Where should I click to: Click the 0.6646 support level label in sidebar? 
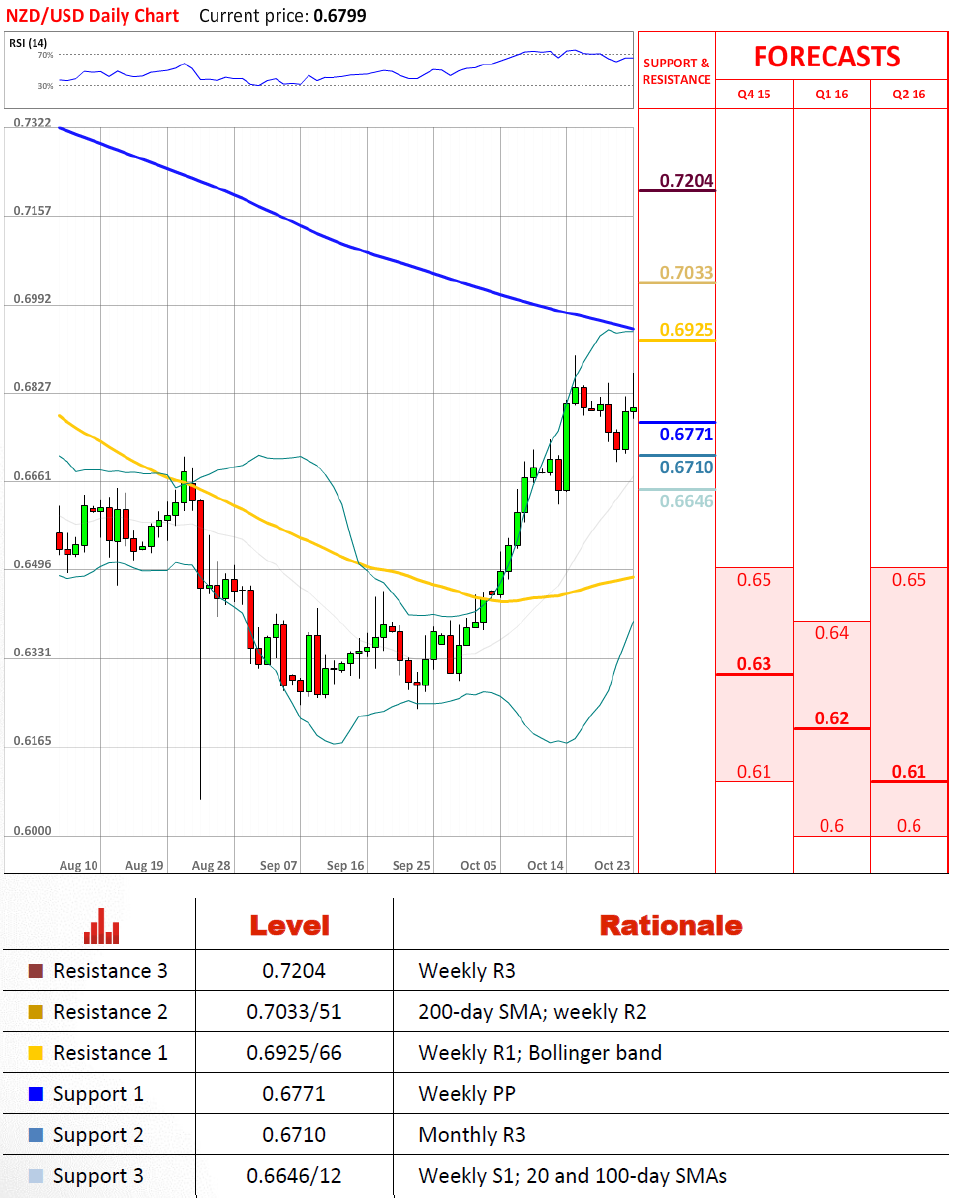pos(686,501)
